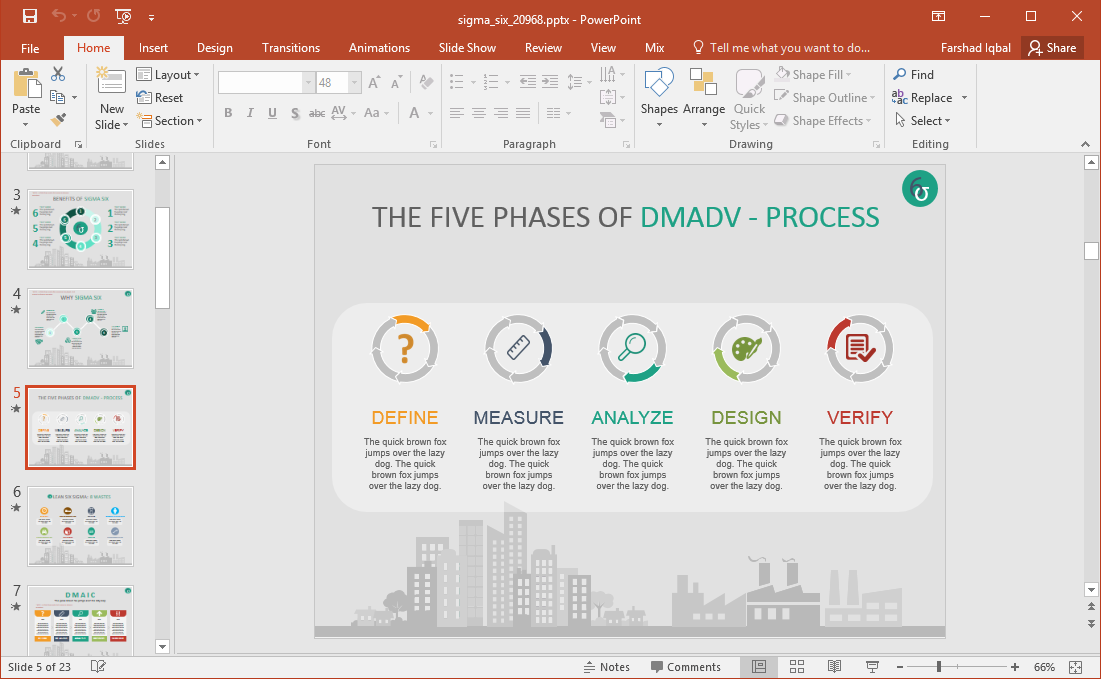Click the zoom level showing 66%
This screenshot has width=1101, height=679.
[1044, 666]
